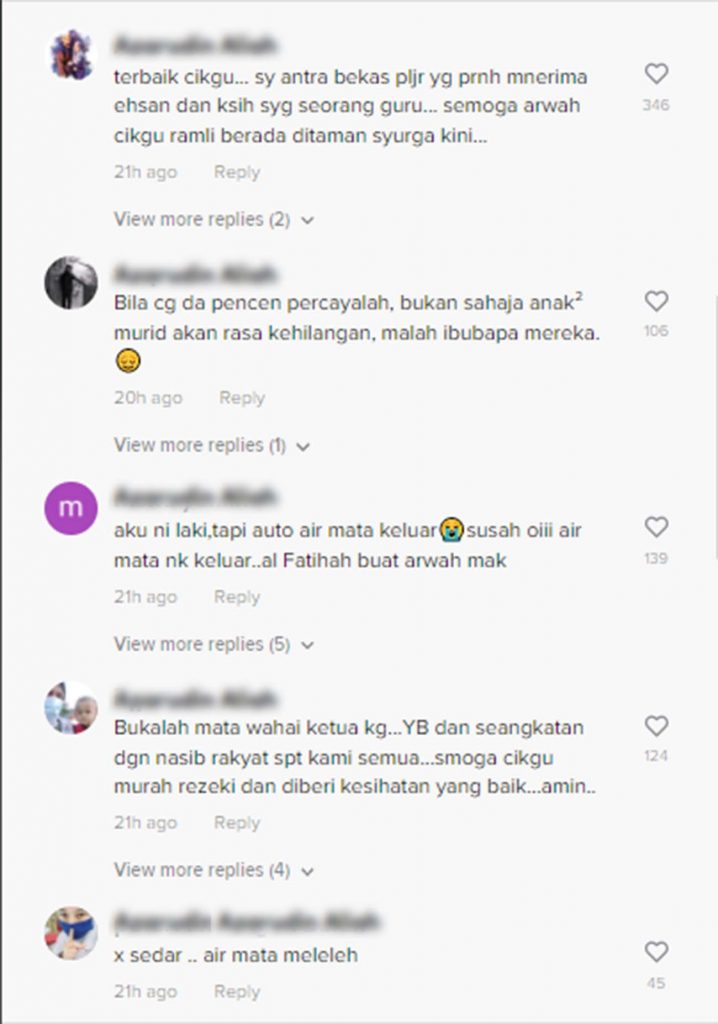Expand 'View more replies (4)'
This screenshot has height=1024, width=718.
click(214, 871)
